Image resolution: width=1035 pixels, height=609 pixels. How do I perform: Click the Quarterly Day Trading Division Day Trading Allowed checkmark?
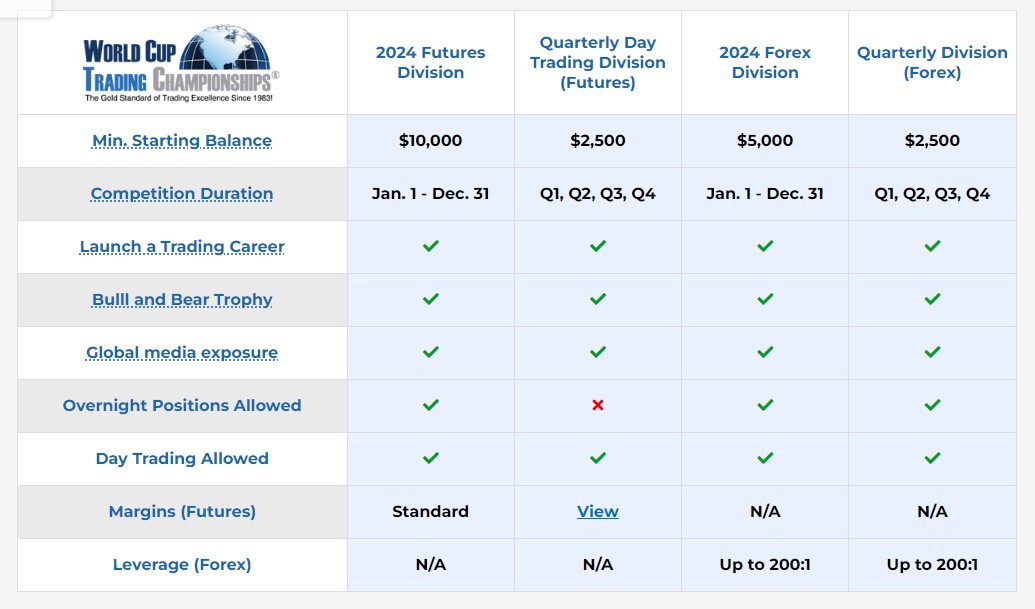coord(598,458)
